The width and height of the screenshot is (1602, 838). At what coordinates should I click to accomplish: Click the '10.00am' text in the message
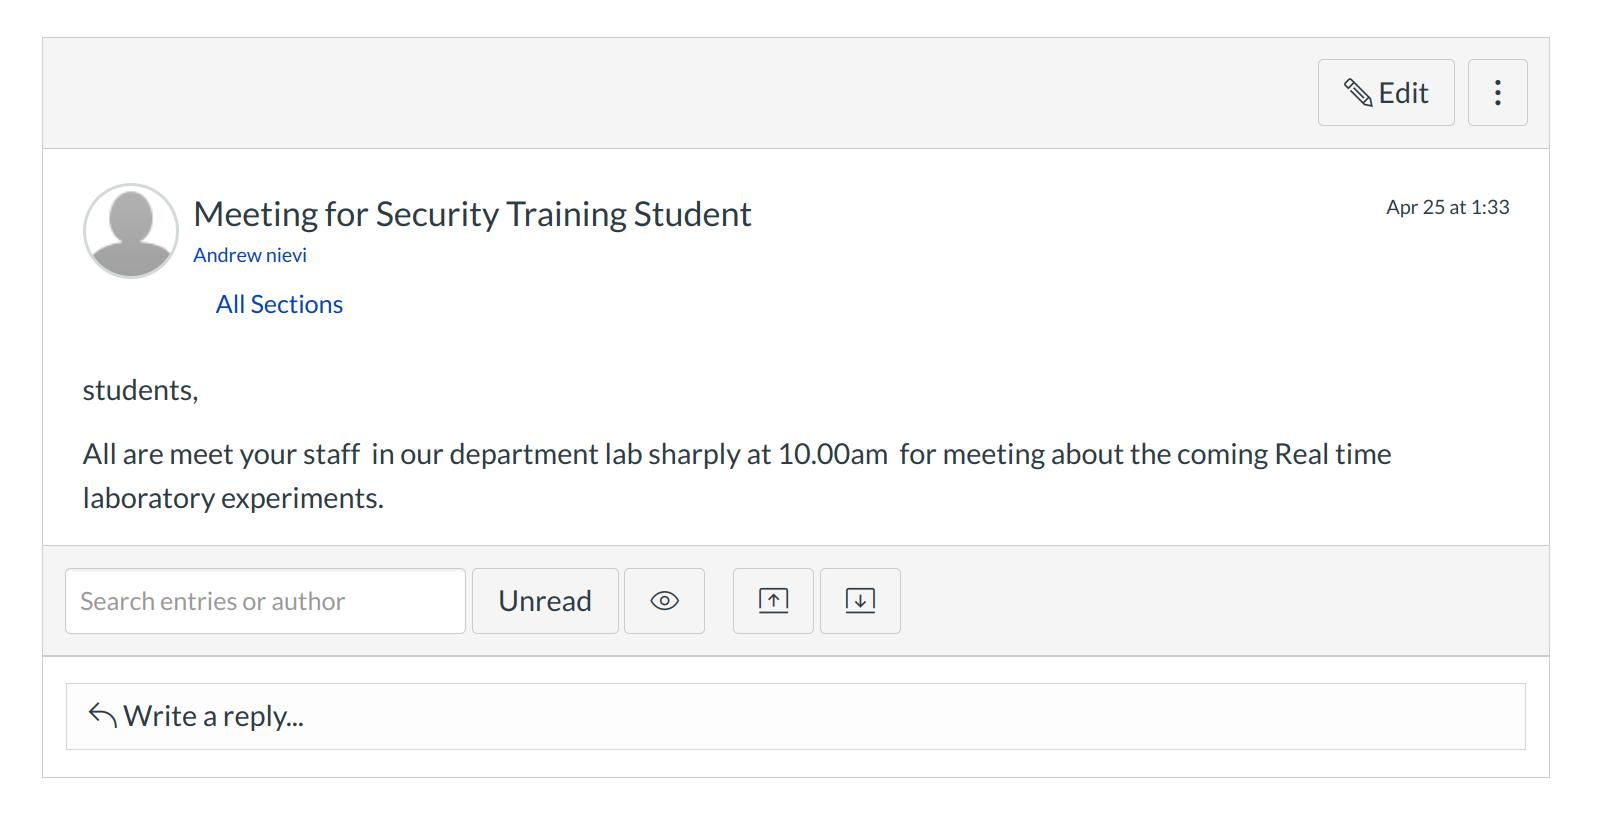pos(832,455)
